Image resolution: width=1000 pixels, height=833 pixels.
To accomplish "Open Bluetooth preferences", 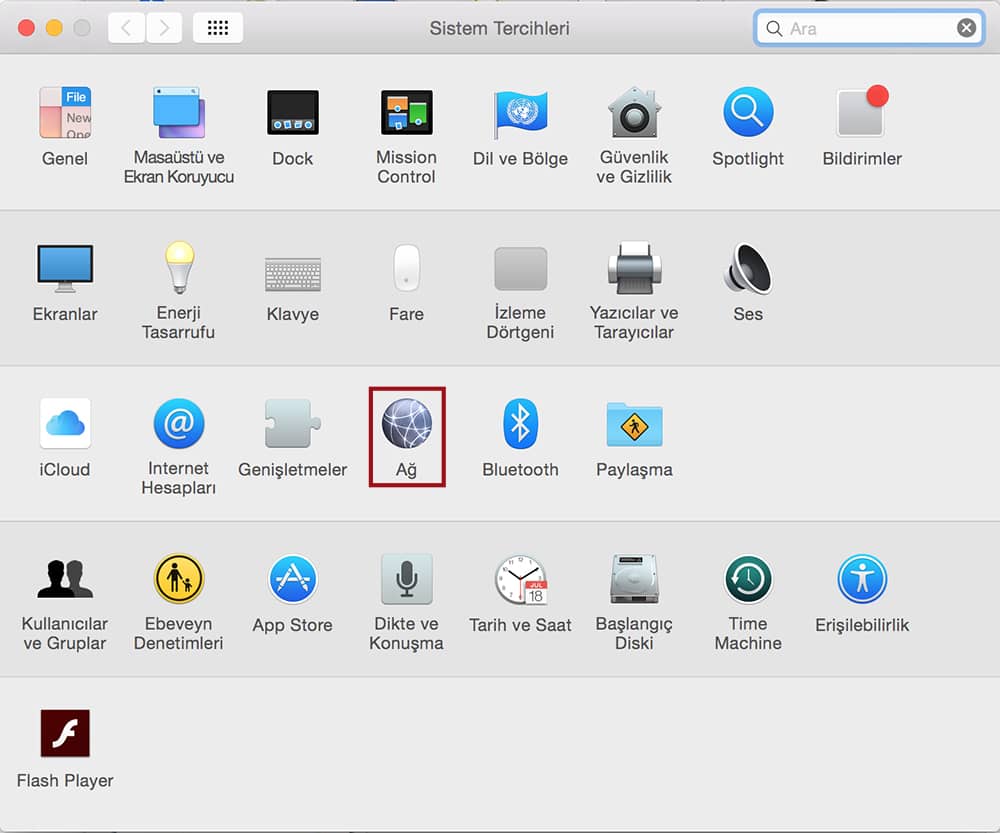I will 520,424.
